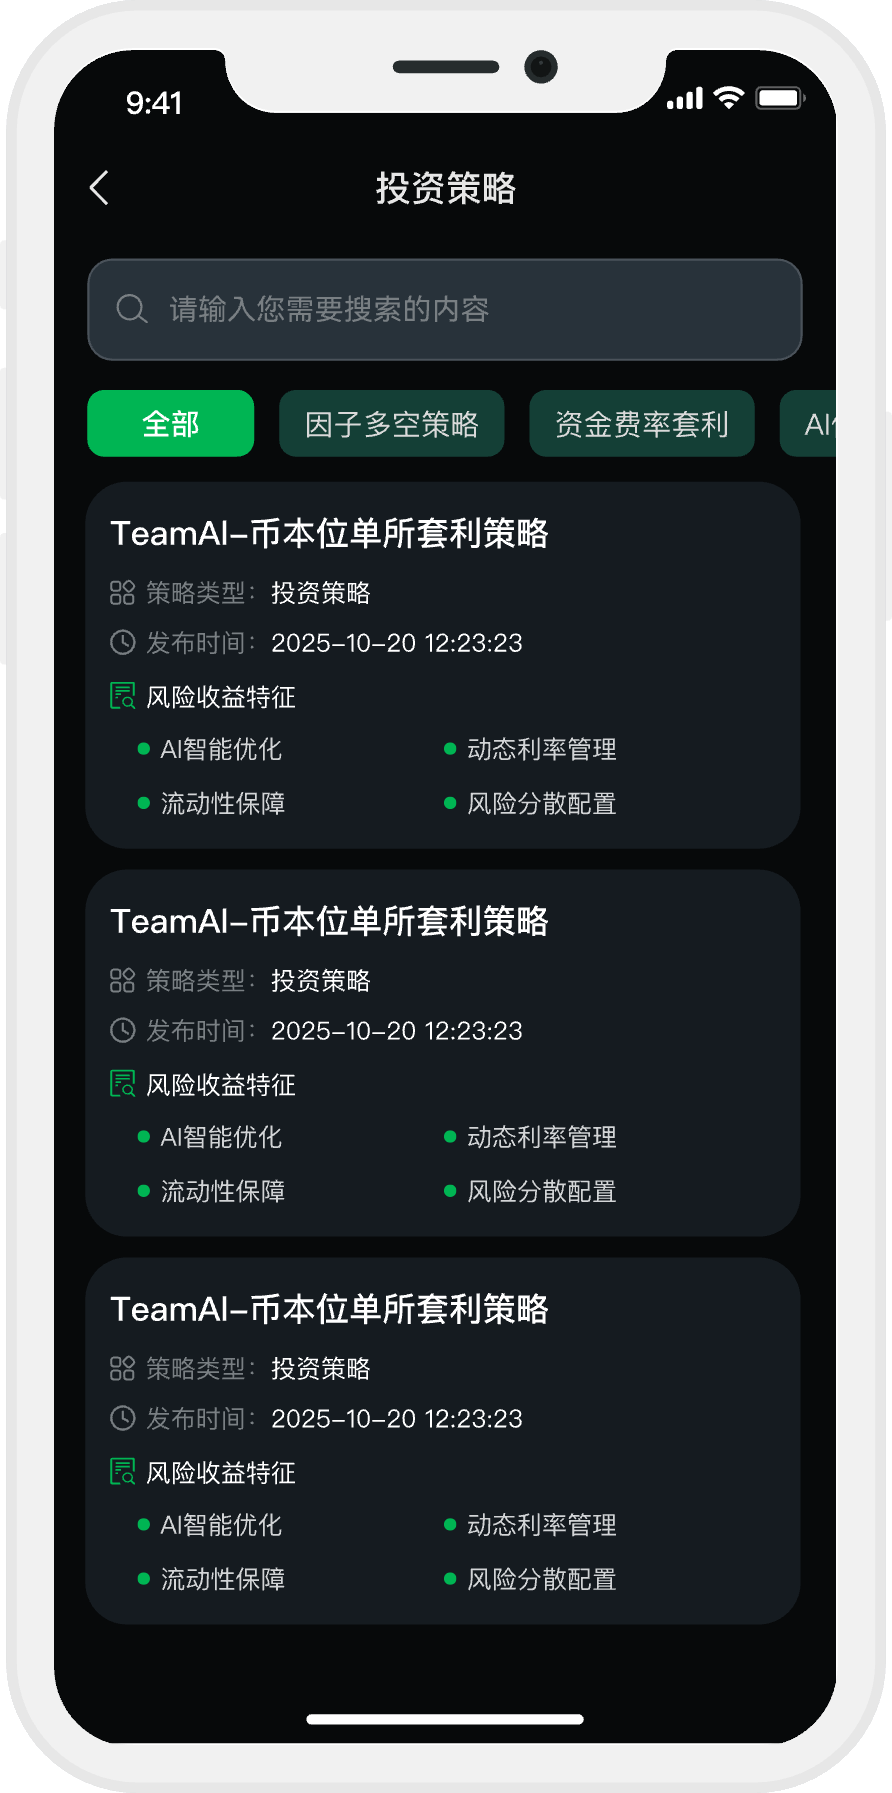Select the partially visible AI tab
This screenshot has width=892, height=1793.
[812, 424]
